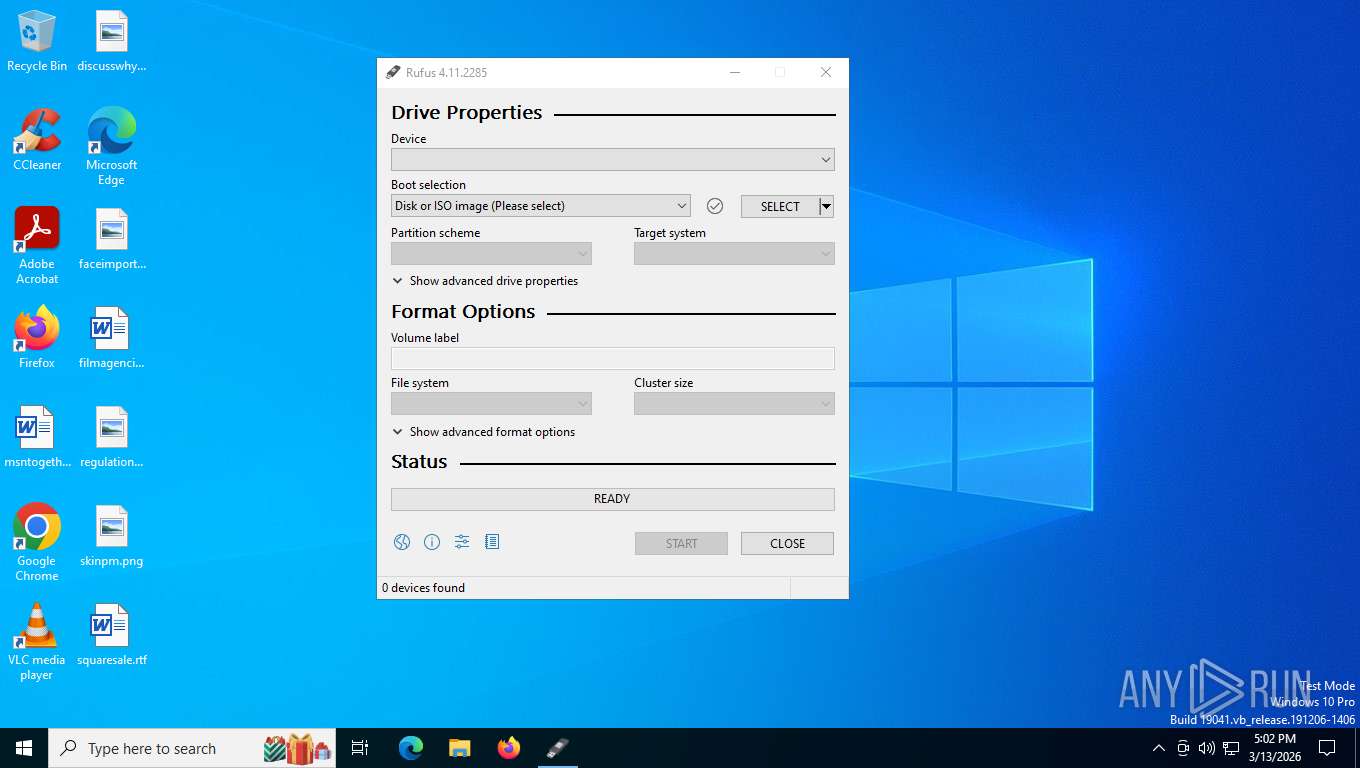Viewport: 1360px width, 768px height.
Task: Open Task View on the taskbar
Action: 360,748
